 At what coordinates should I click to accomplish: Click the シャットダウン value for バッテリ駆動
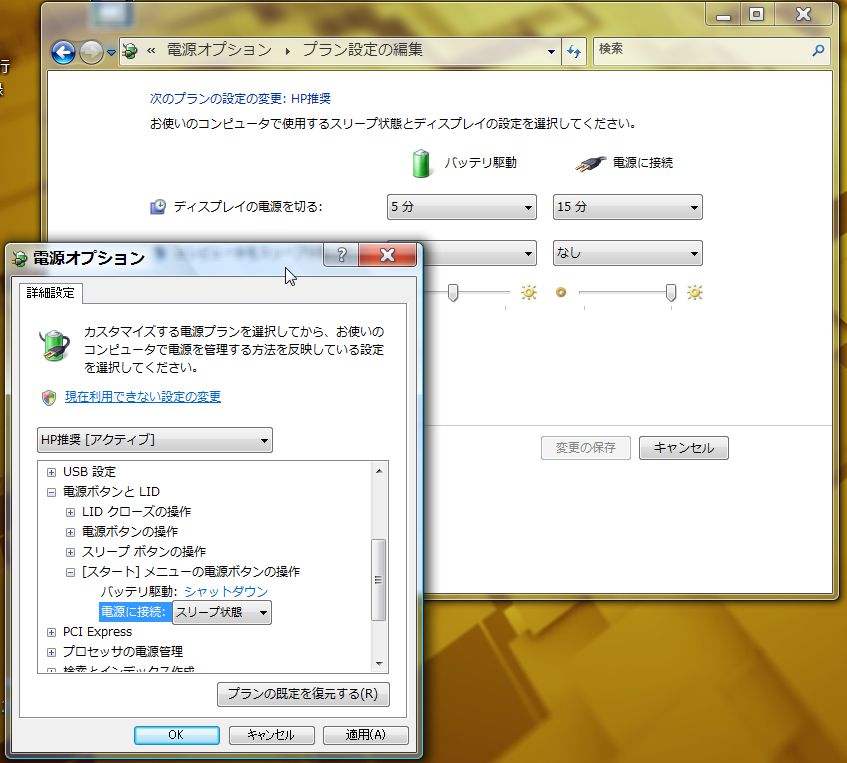(x=226, y=592)
